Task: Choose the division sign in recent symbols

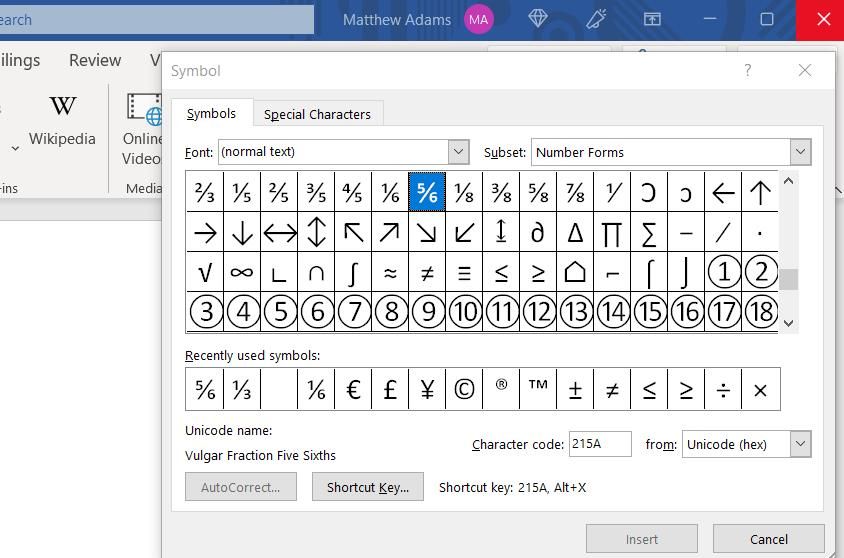Action: pyautogui.click(x=723, y=389)
